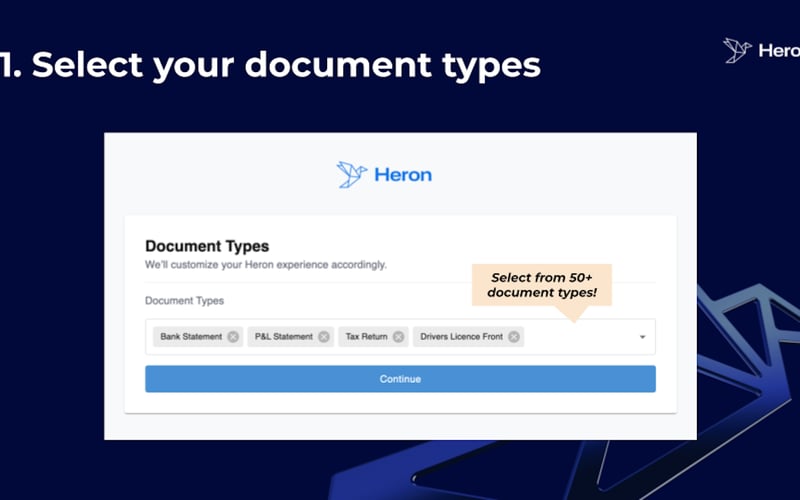Select the Tax Return chip label
Viewport: 800px width, 500px height.
tap(366, 337)
